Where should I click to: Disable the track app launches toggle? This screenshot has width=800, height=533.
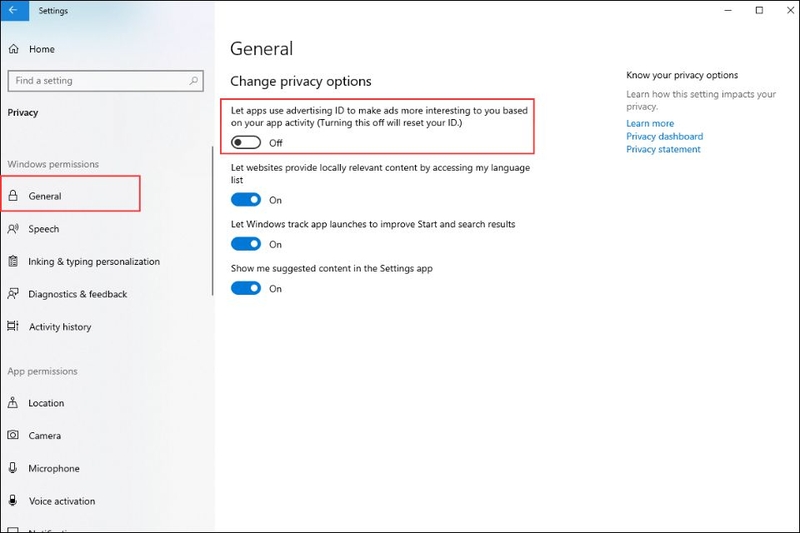(246, 244)
